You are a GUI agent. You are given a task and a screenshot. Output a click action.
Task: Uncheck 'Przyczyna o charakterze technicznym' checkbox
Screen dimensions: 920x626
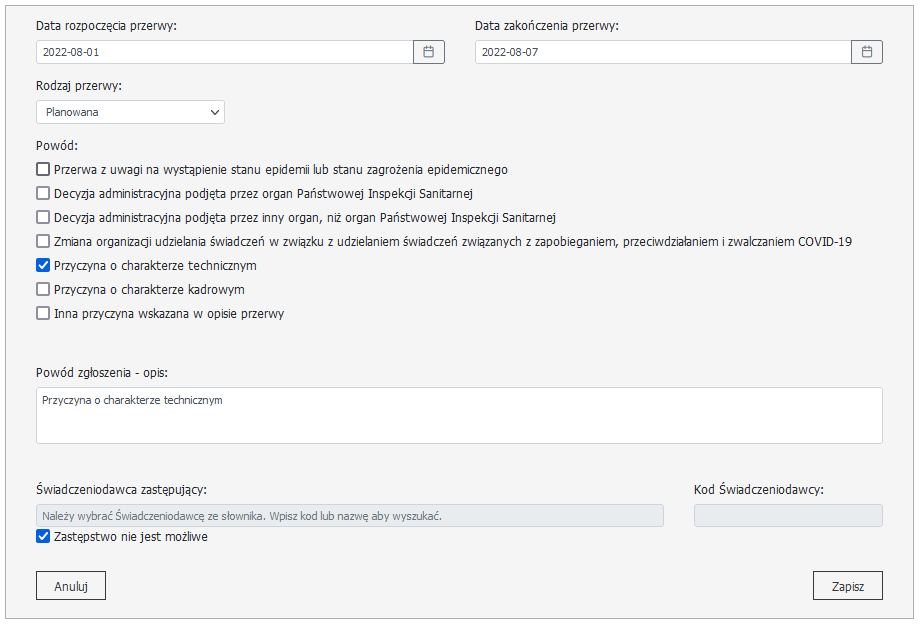click(43, 266)
